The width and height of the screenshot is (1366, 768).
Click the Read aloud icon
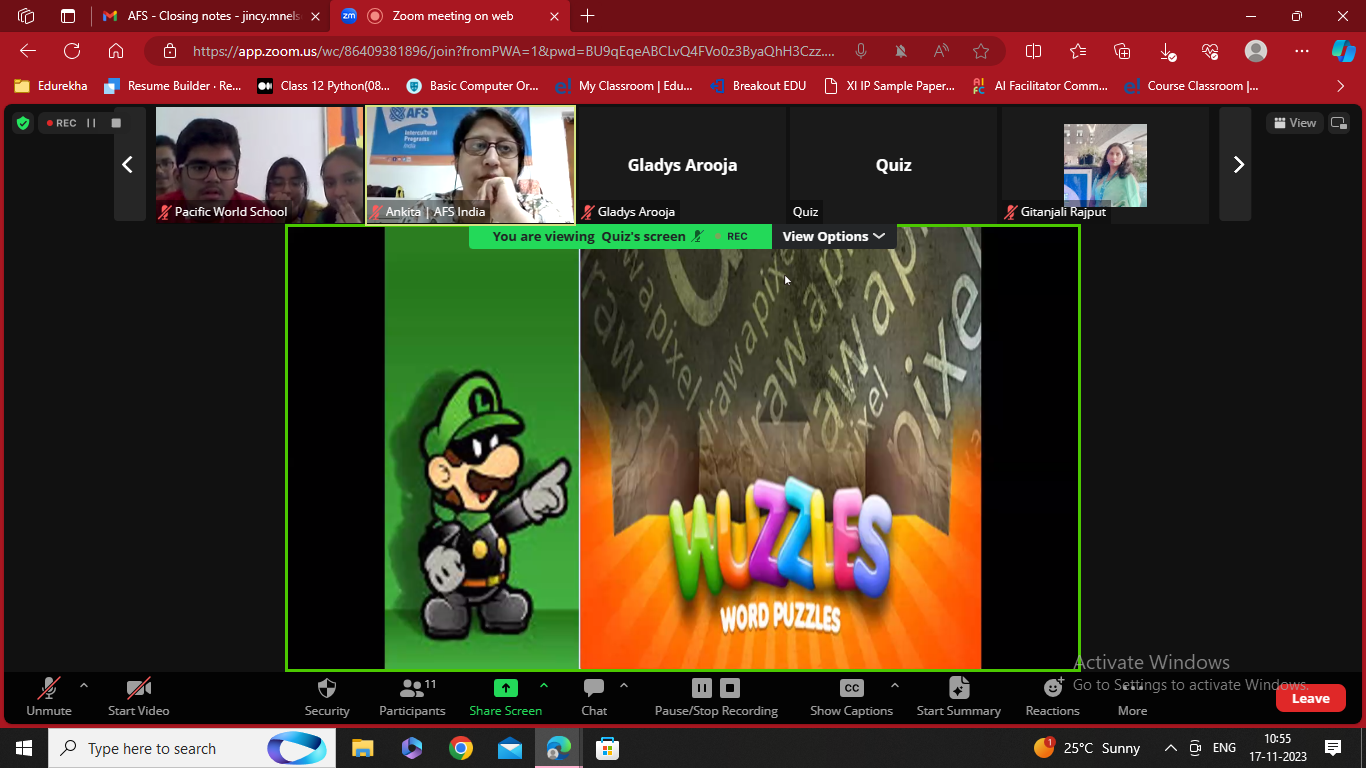click(x=941, y=51)
